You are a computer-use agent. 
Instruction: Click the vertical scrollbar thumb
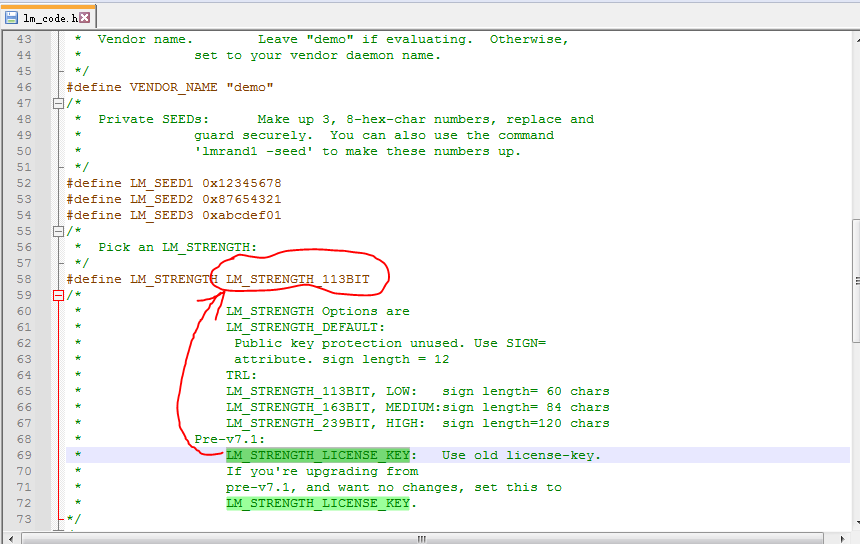pos(856,281)
